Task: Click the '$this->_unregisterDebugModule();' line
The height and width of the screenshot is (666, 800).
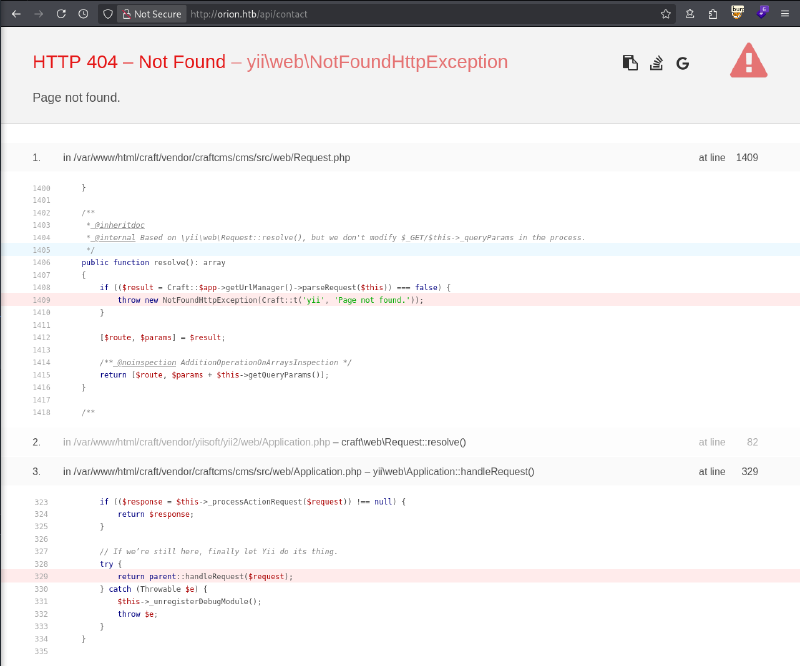Action: point(189,602)
